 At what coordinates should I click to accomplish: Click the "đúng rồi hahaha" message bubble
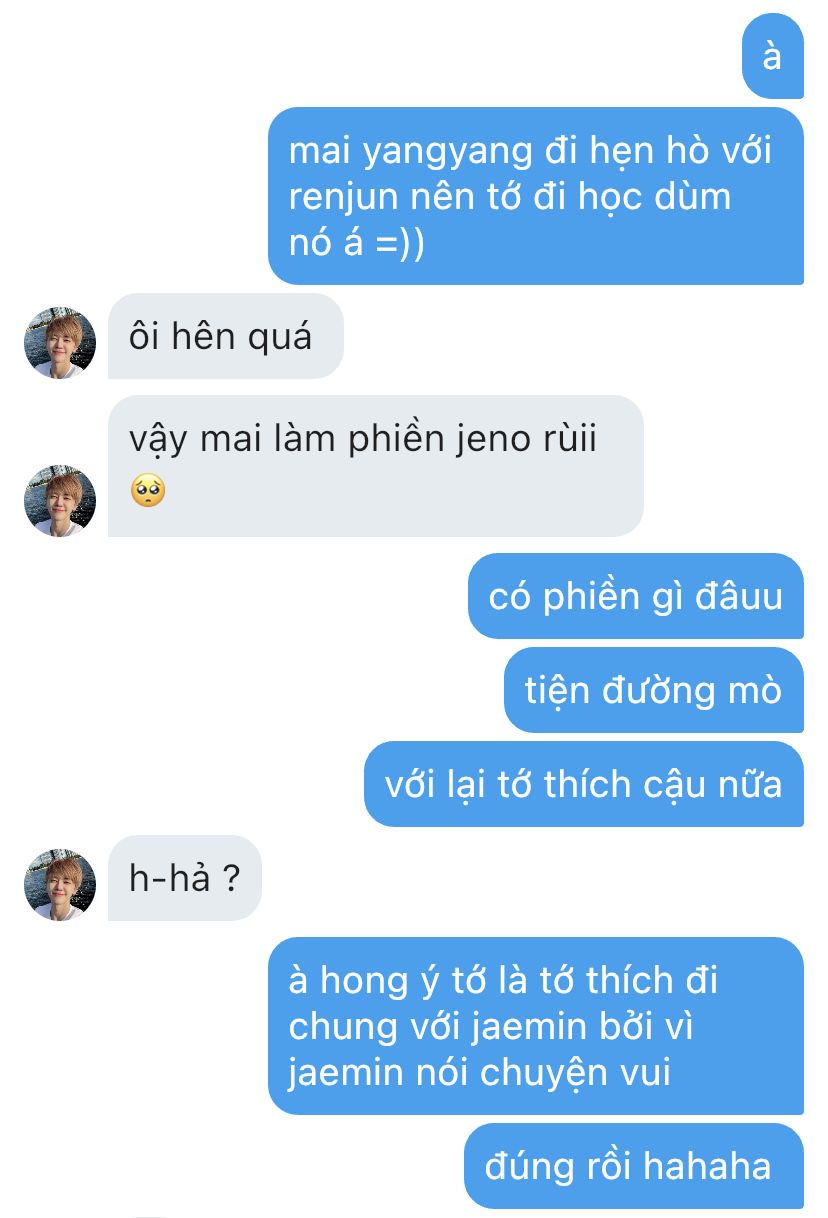[634, 1166]
